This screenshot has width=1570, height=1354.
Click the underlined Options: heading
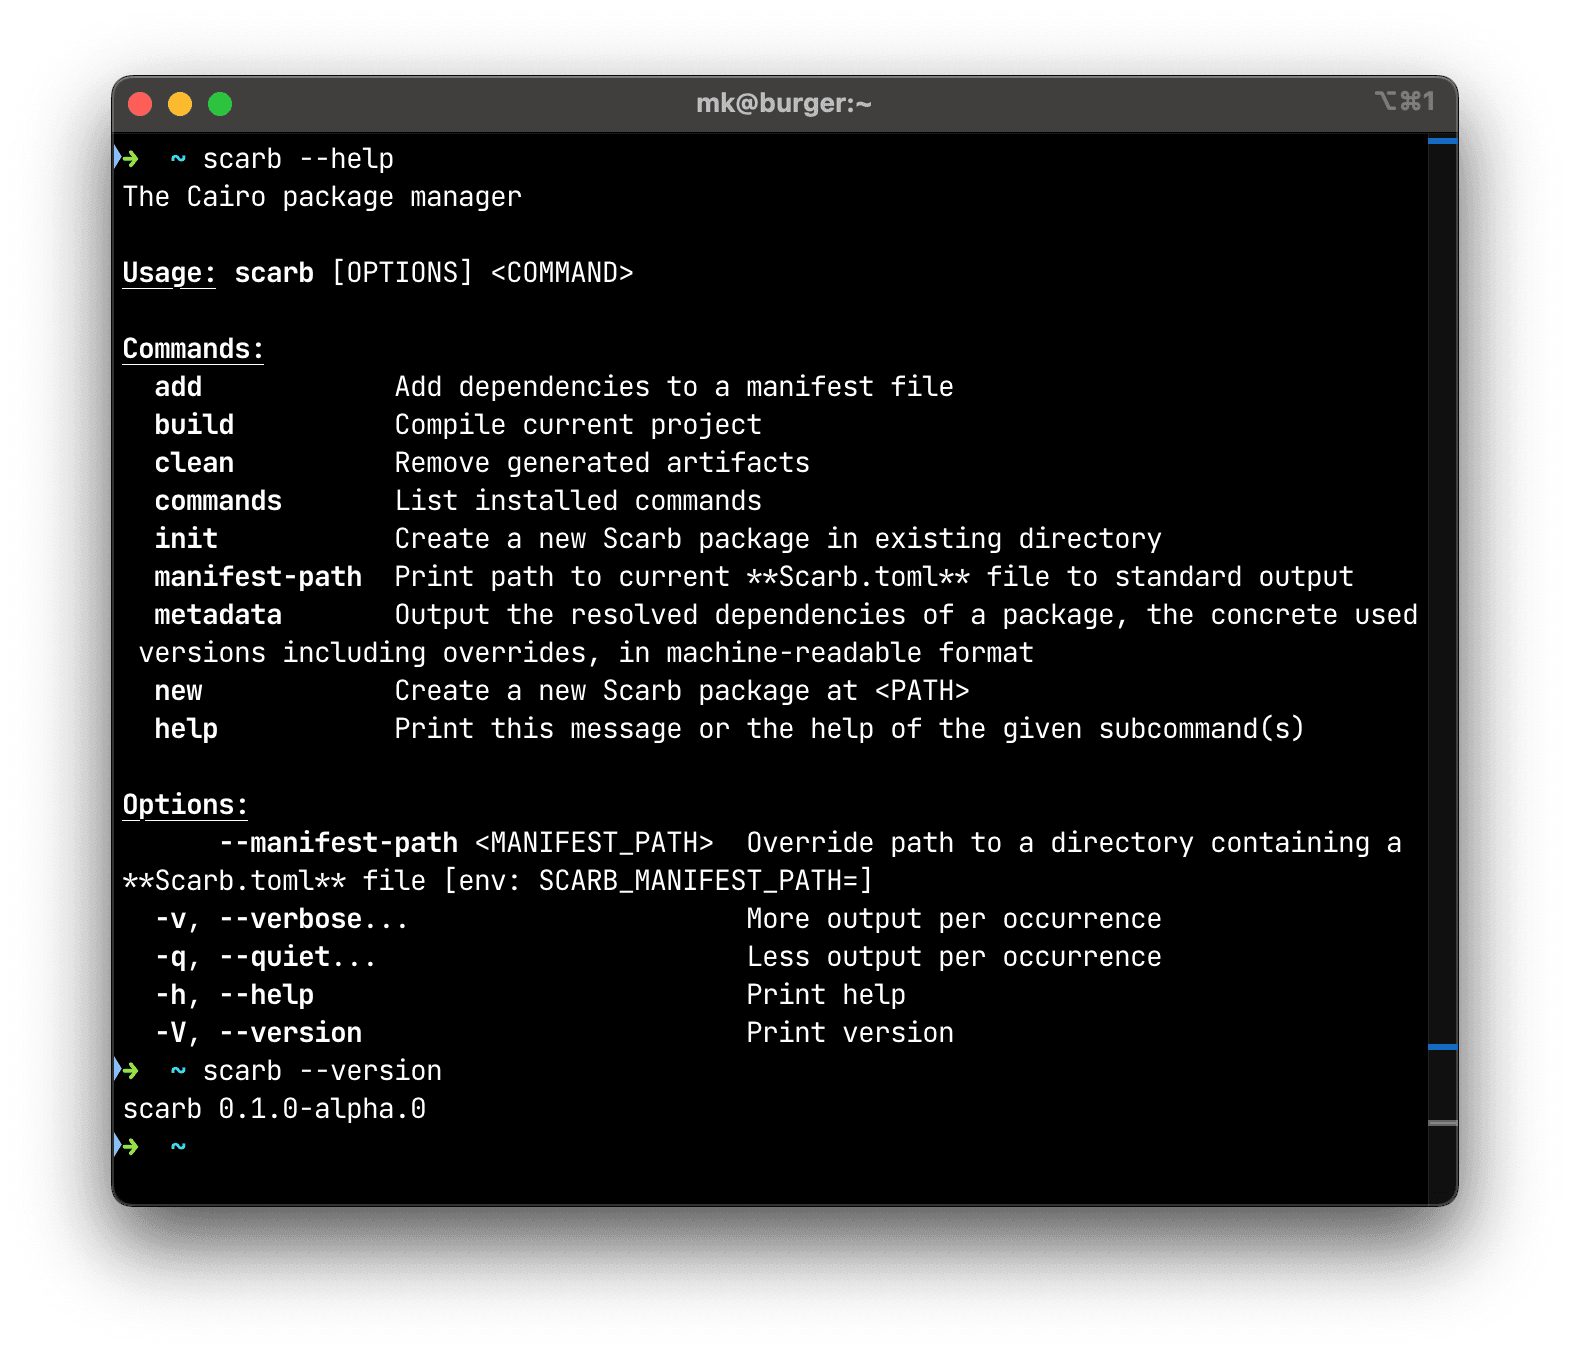point(185,805)
